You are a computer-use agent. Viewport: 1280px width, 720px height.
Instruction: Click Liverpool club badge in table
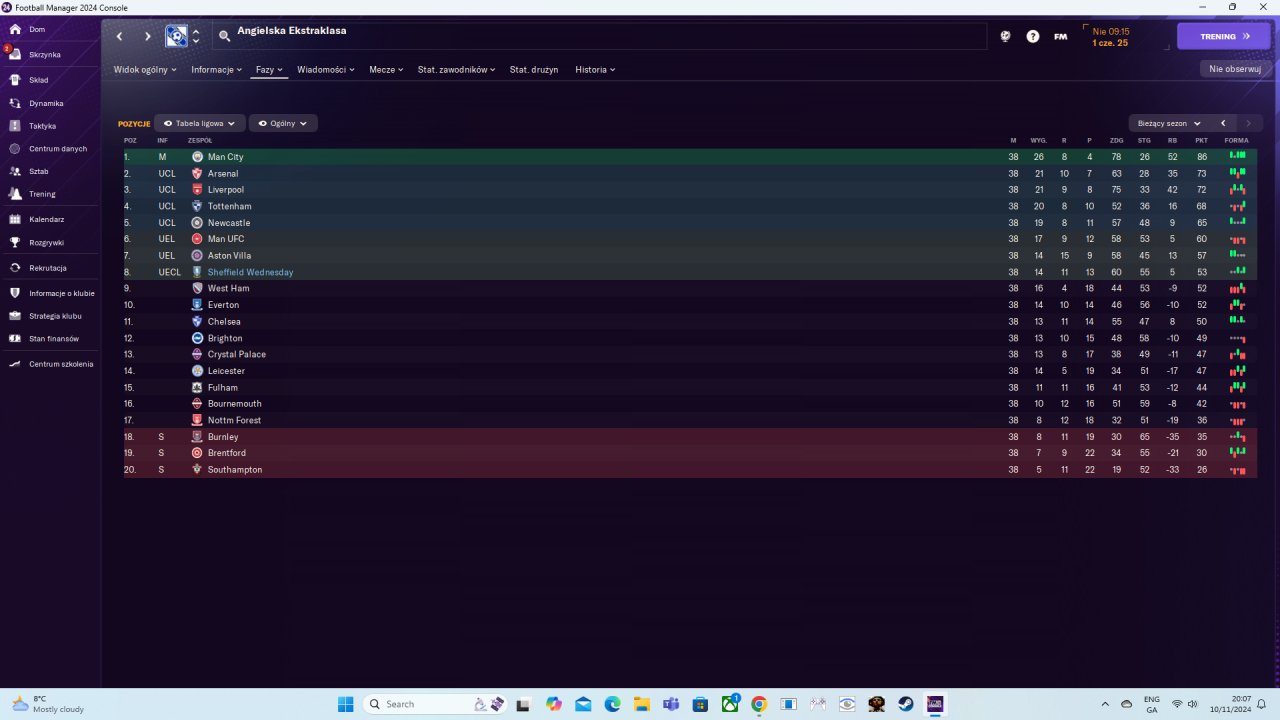(197, 190)
